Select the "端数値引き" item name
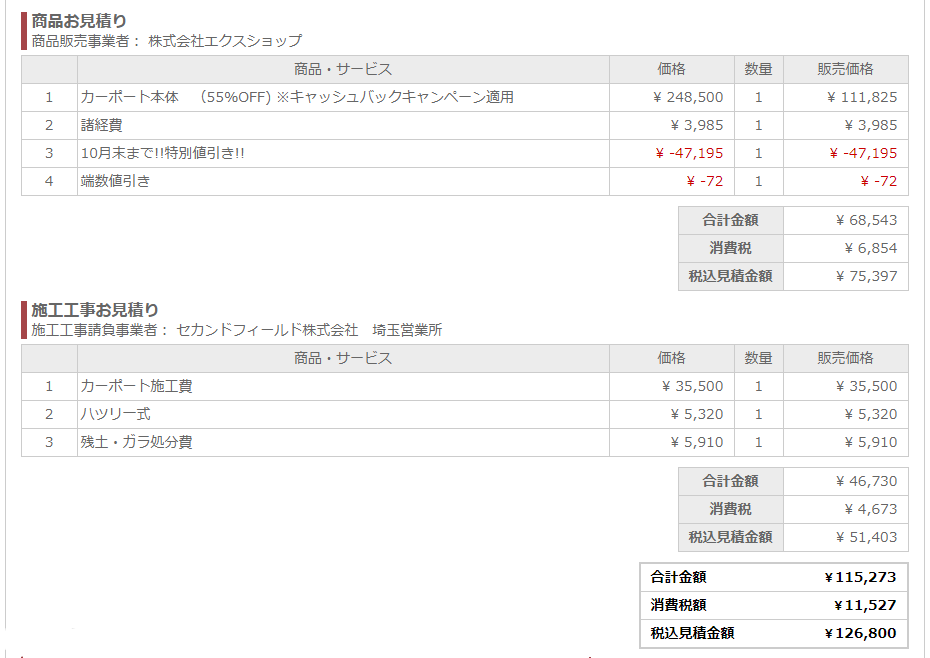Image resolution: width=930 pixels, height=658 pixels. (116, 181)
